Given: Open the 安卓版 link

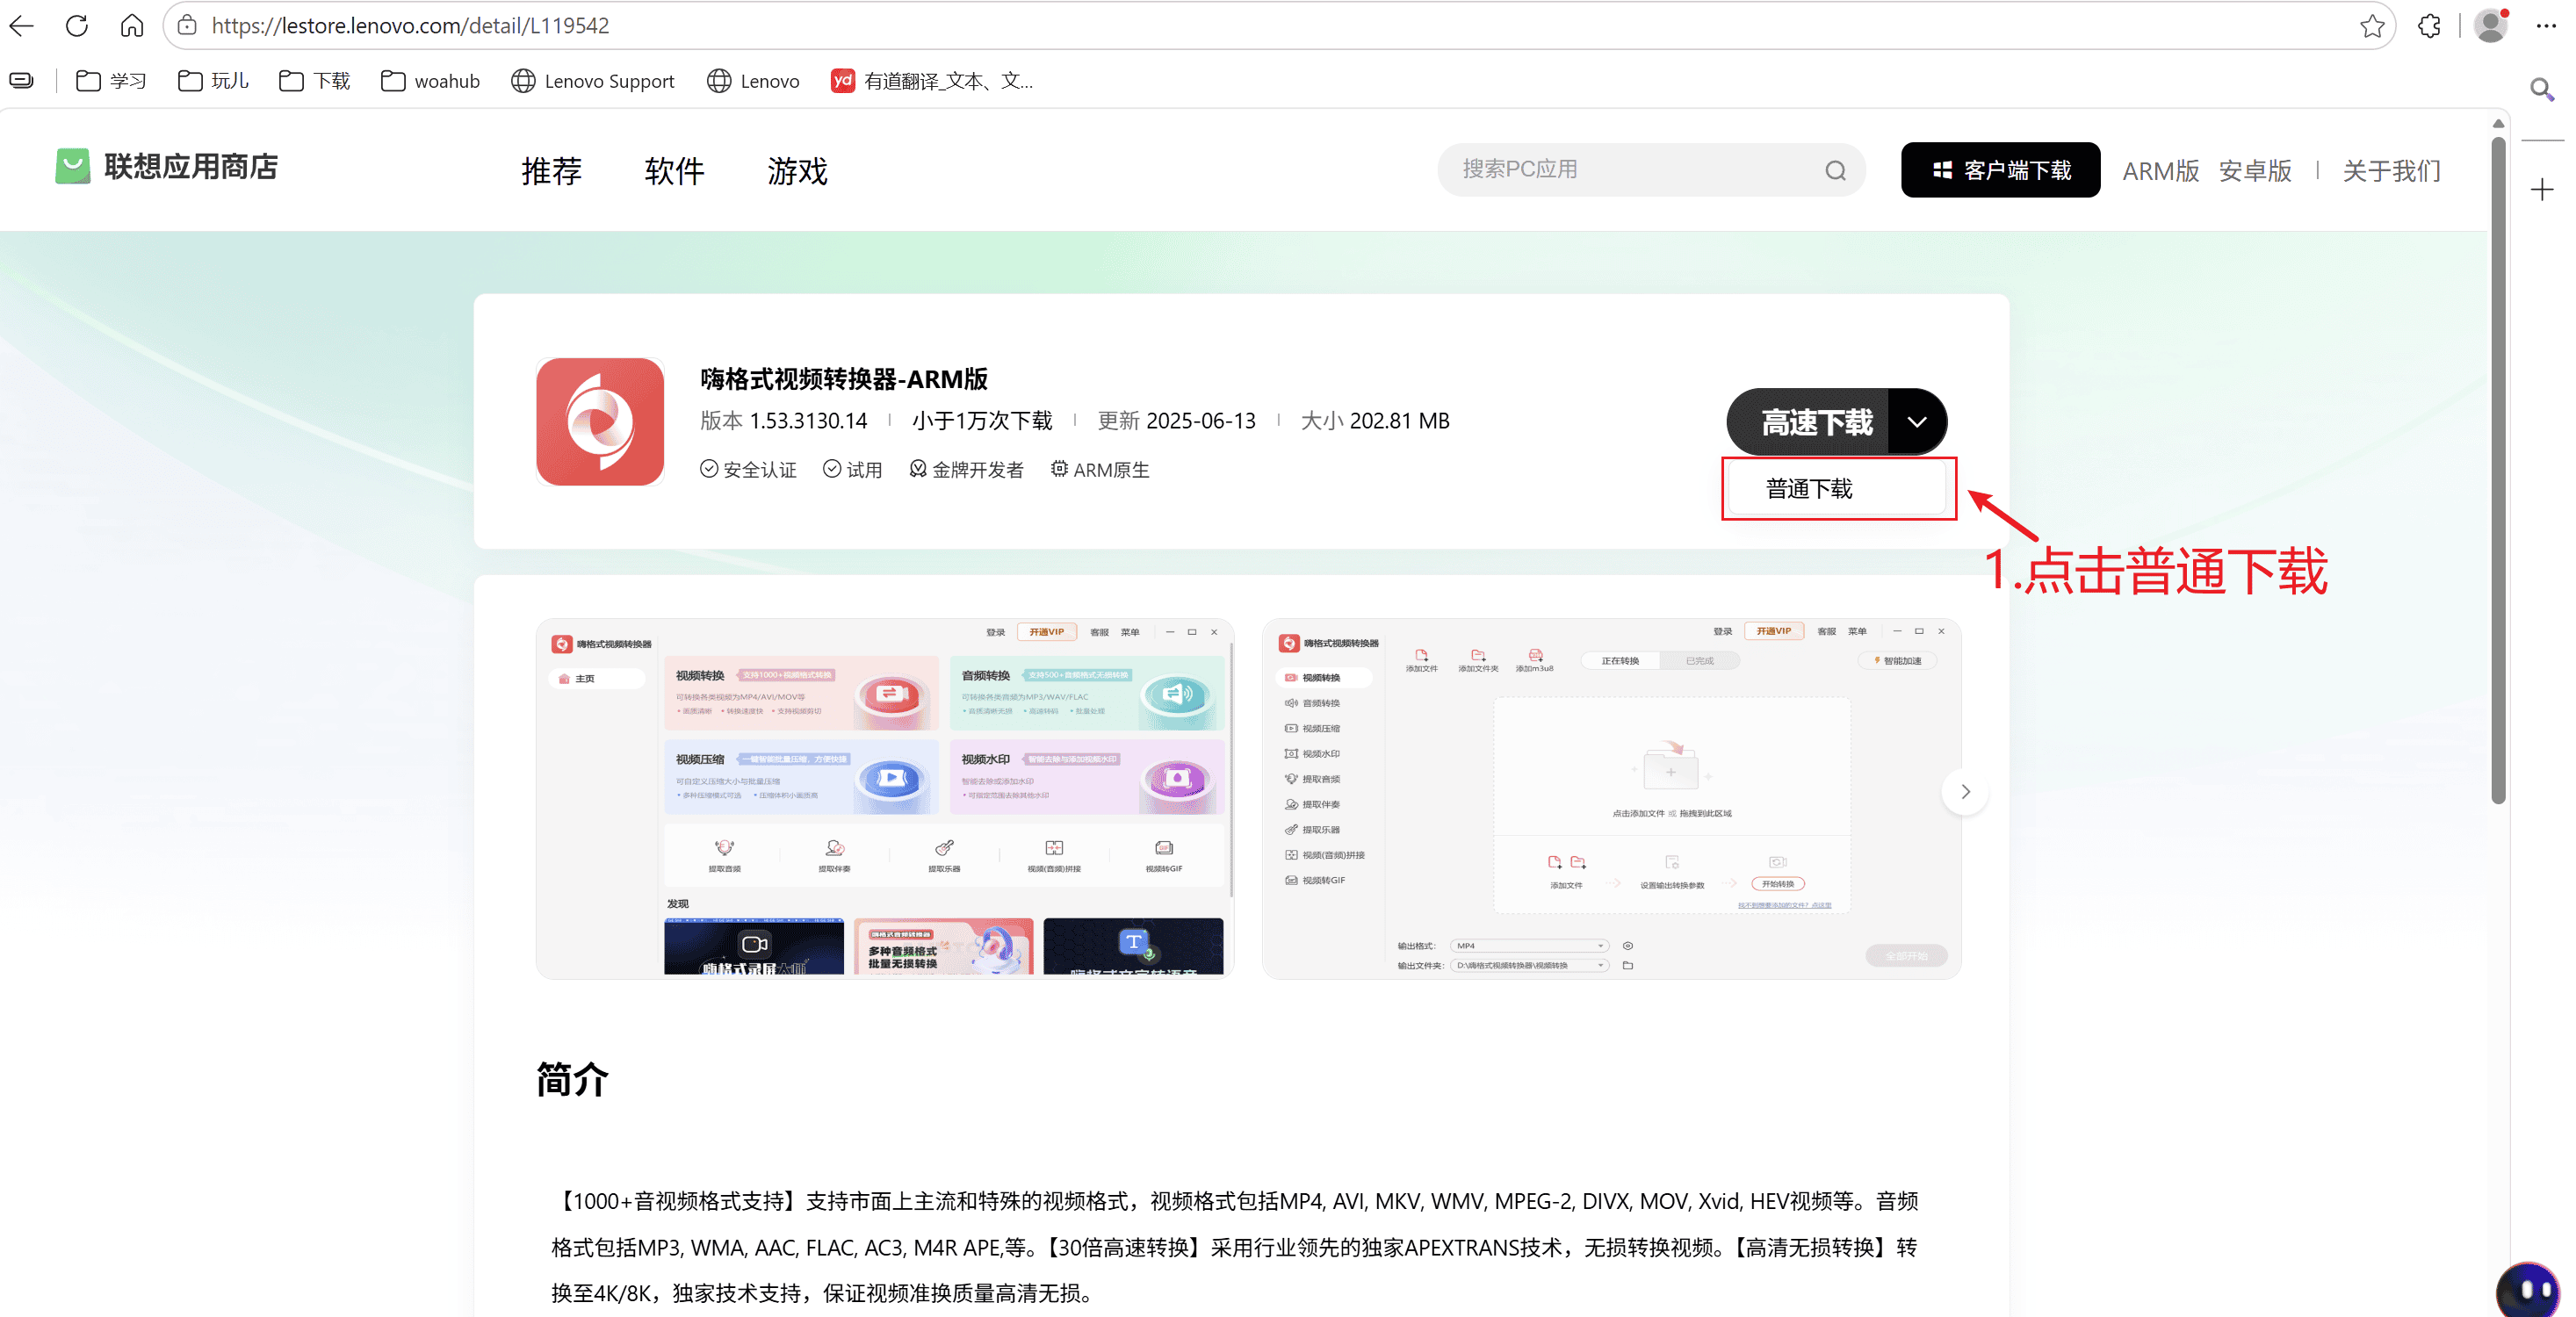Looking at the screenshot, I should [x=2255, y=171].
